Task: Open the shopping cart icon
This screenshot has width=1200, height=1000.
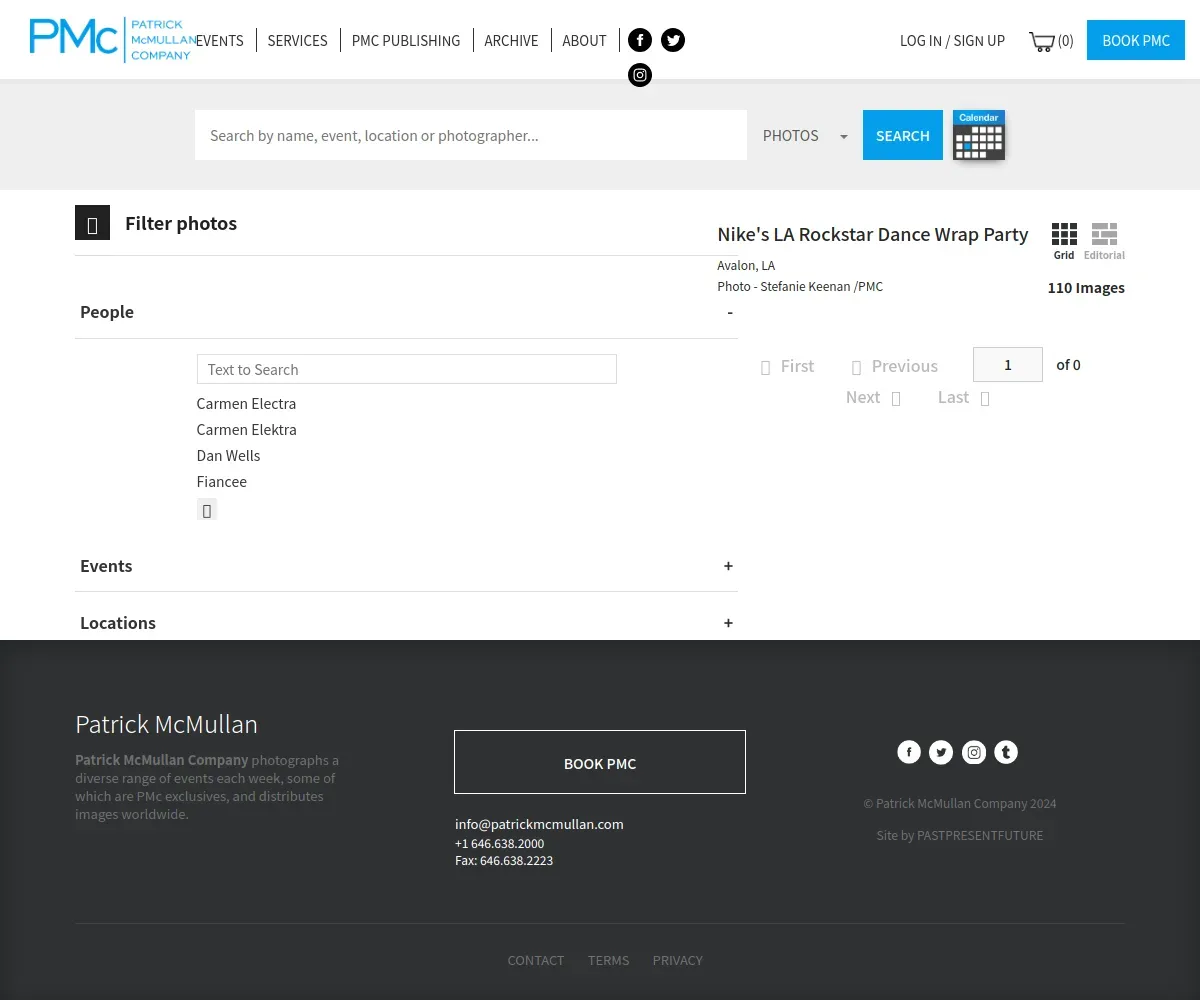Action: (x=1041, y=41)
